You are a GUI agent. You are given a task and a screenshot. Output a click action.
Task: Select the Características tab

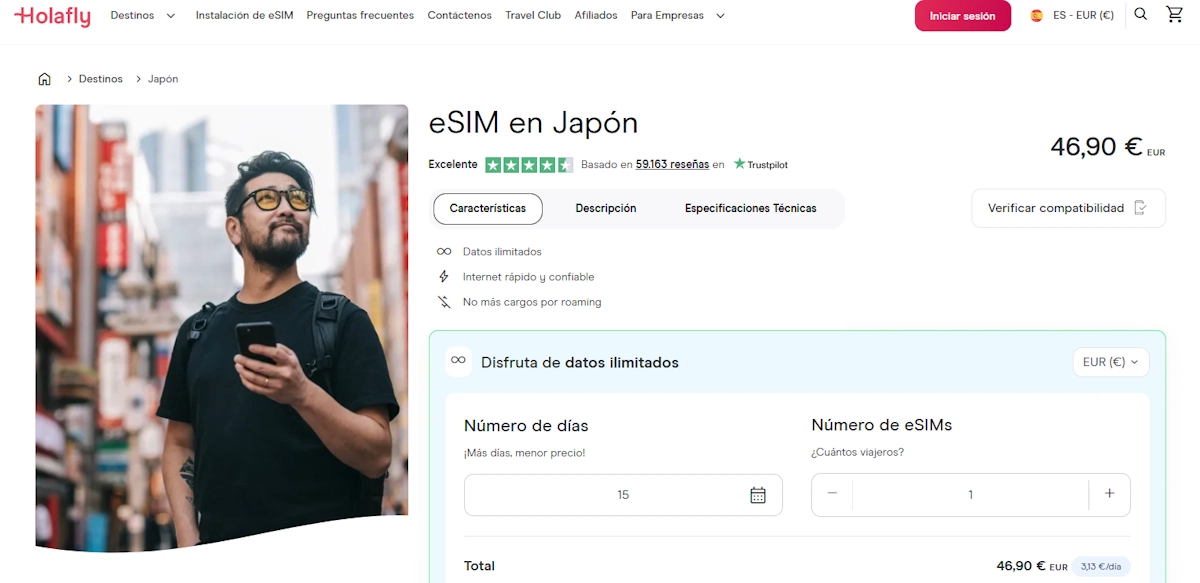click(488, 209)
